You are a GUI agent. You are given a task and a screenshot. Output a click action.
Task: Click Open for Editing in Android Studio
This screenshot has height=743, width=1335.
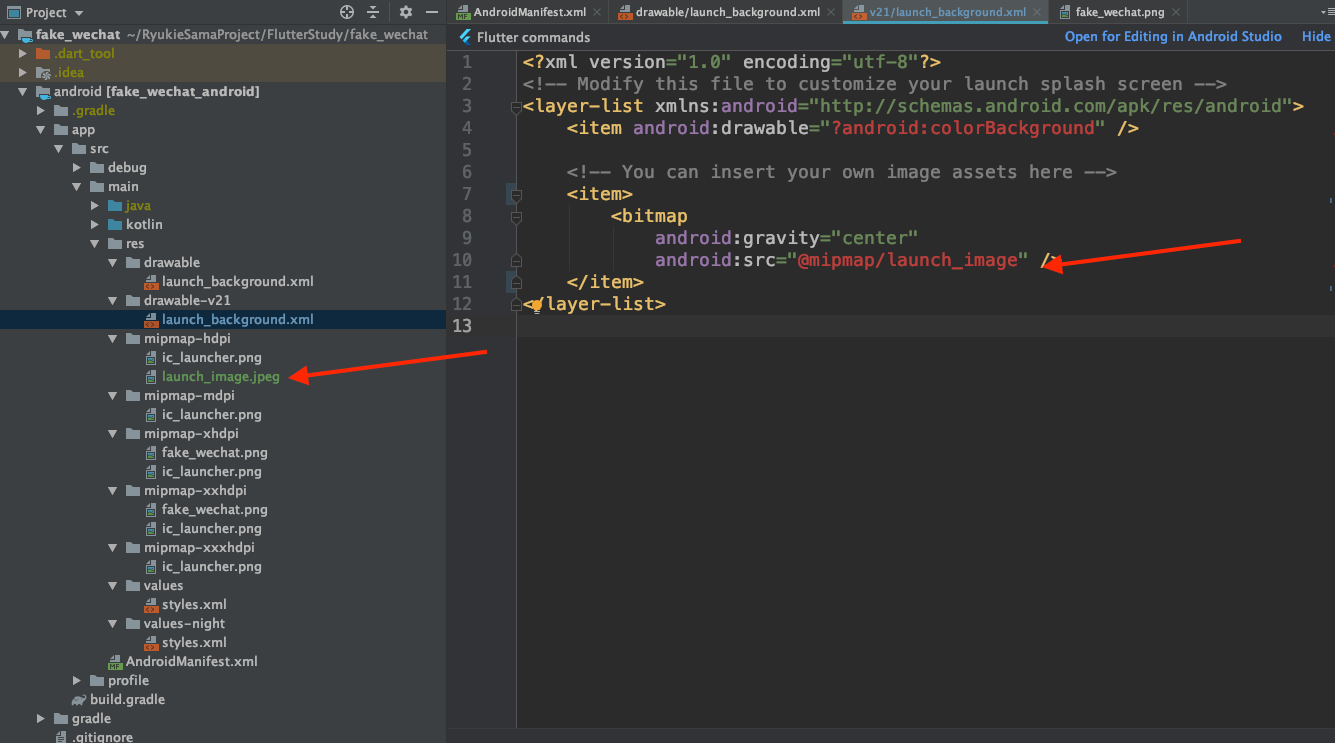tap(1173, 36)
